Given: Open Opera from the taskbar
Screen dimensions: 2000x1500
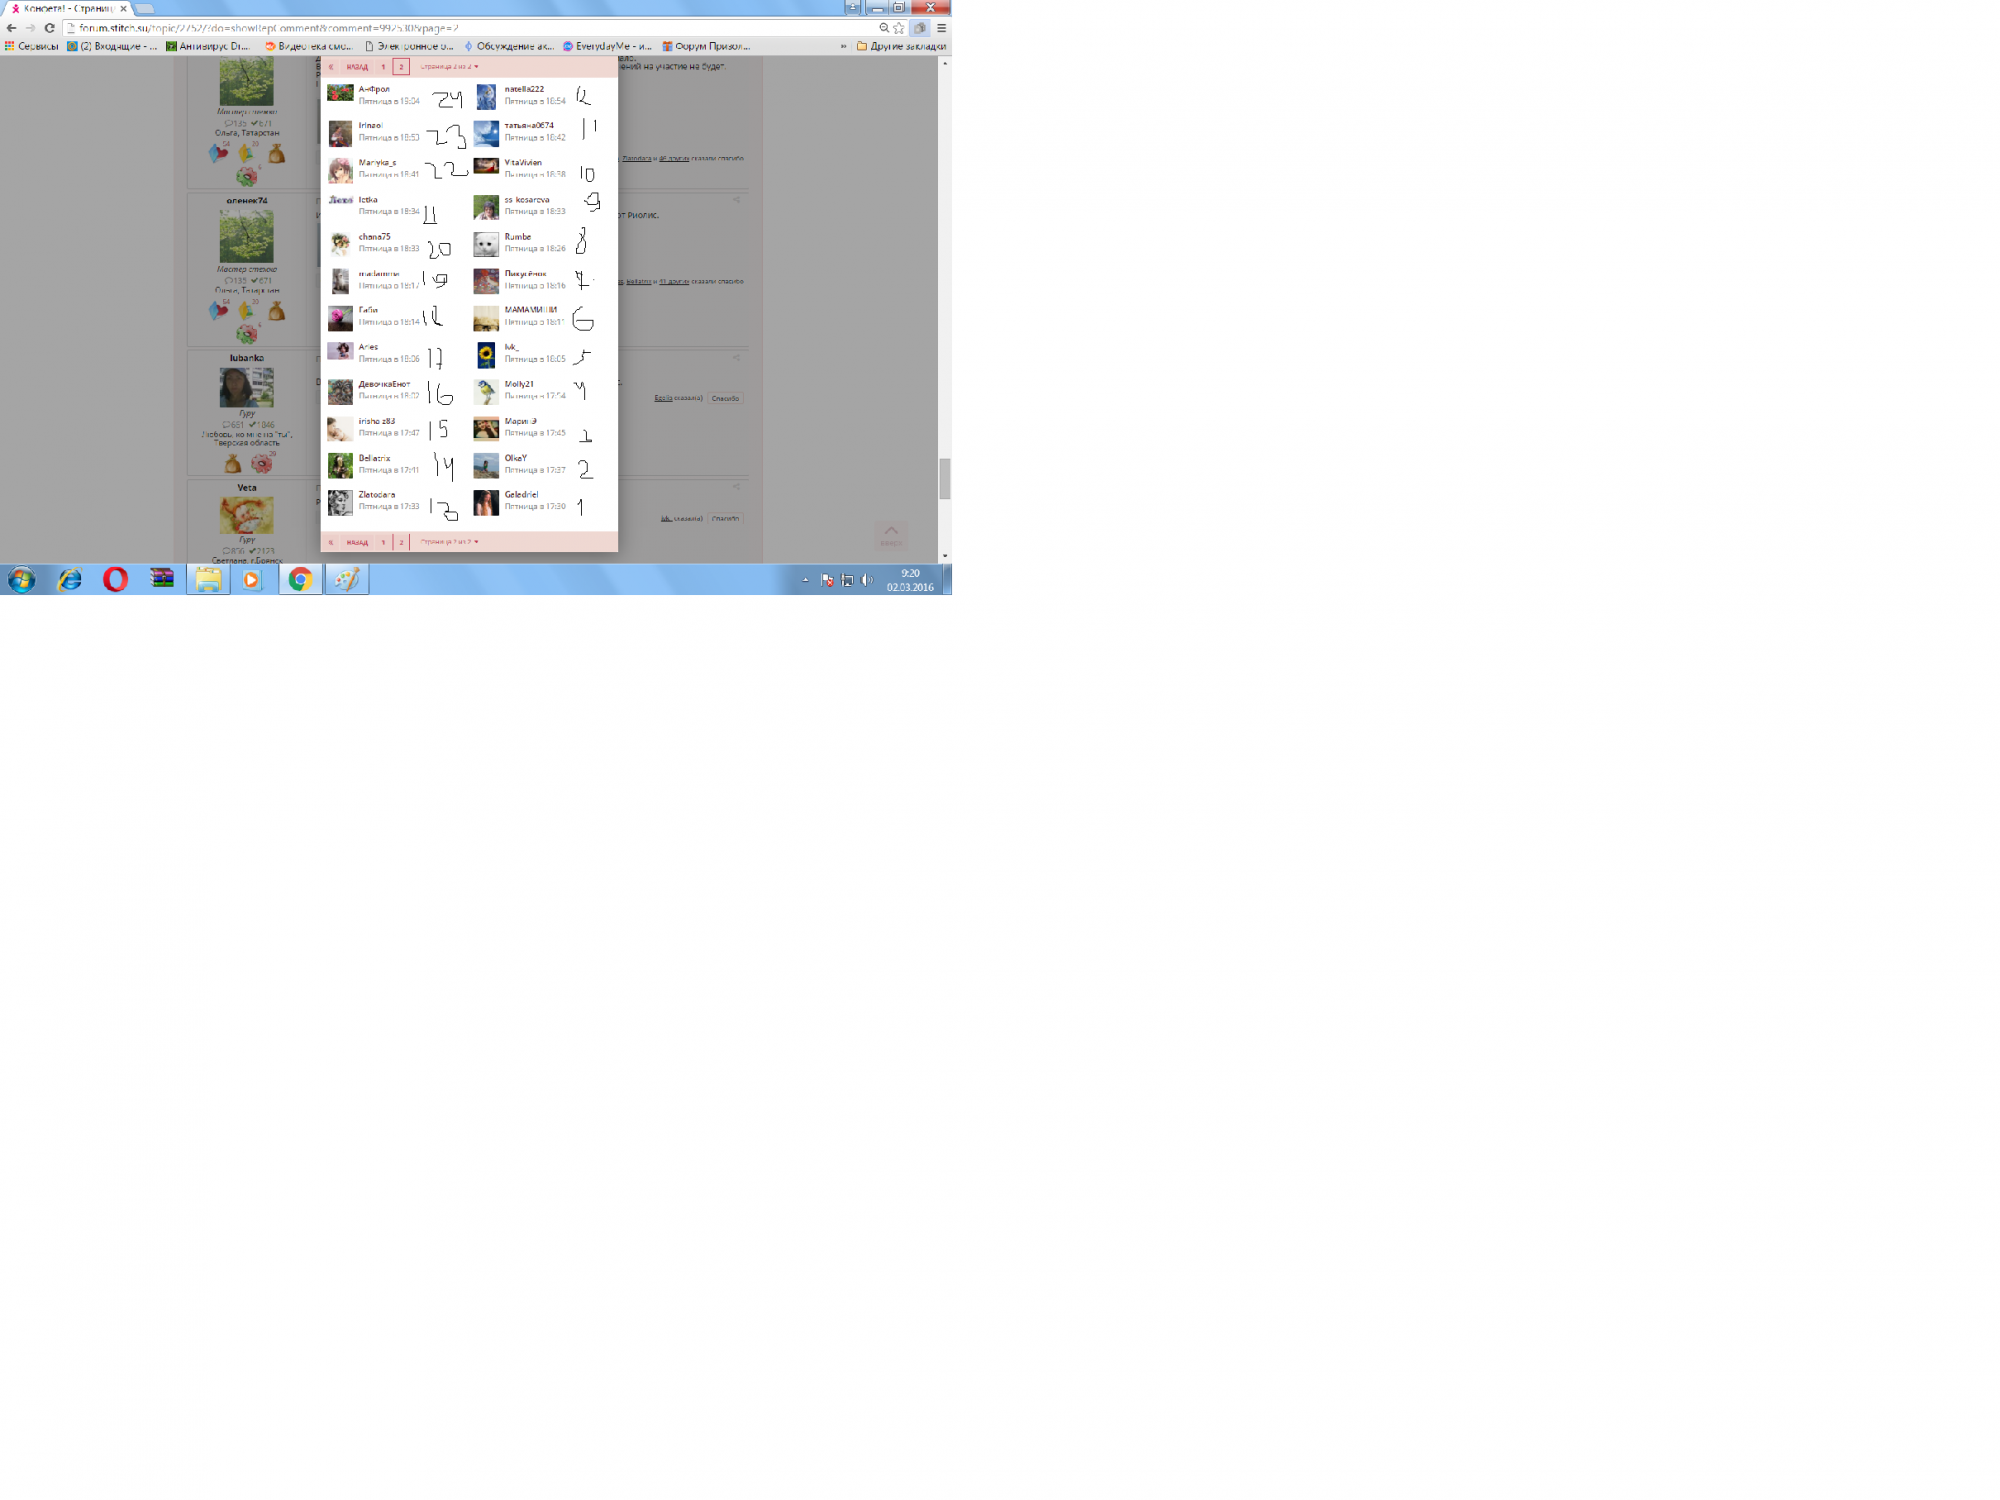Looking at the screenshot, I should coord(115,579).
